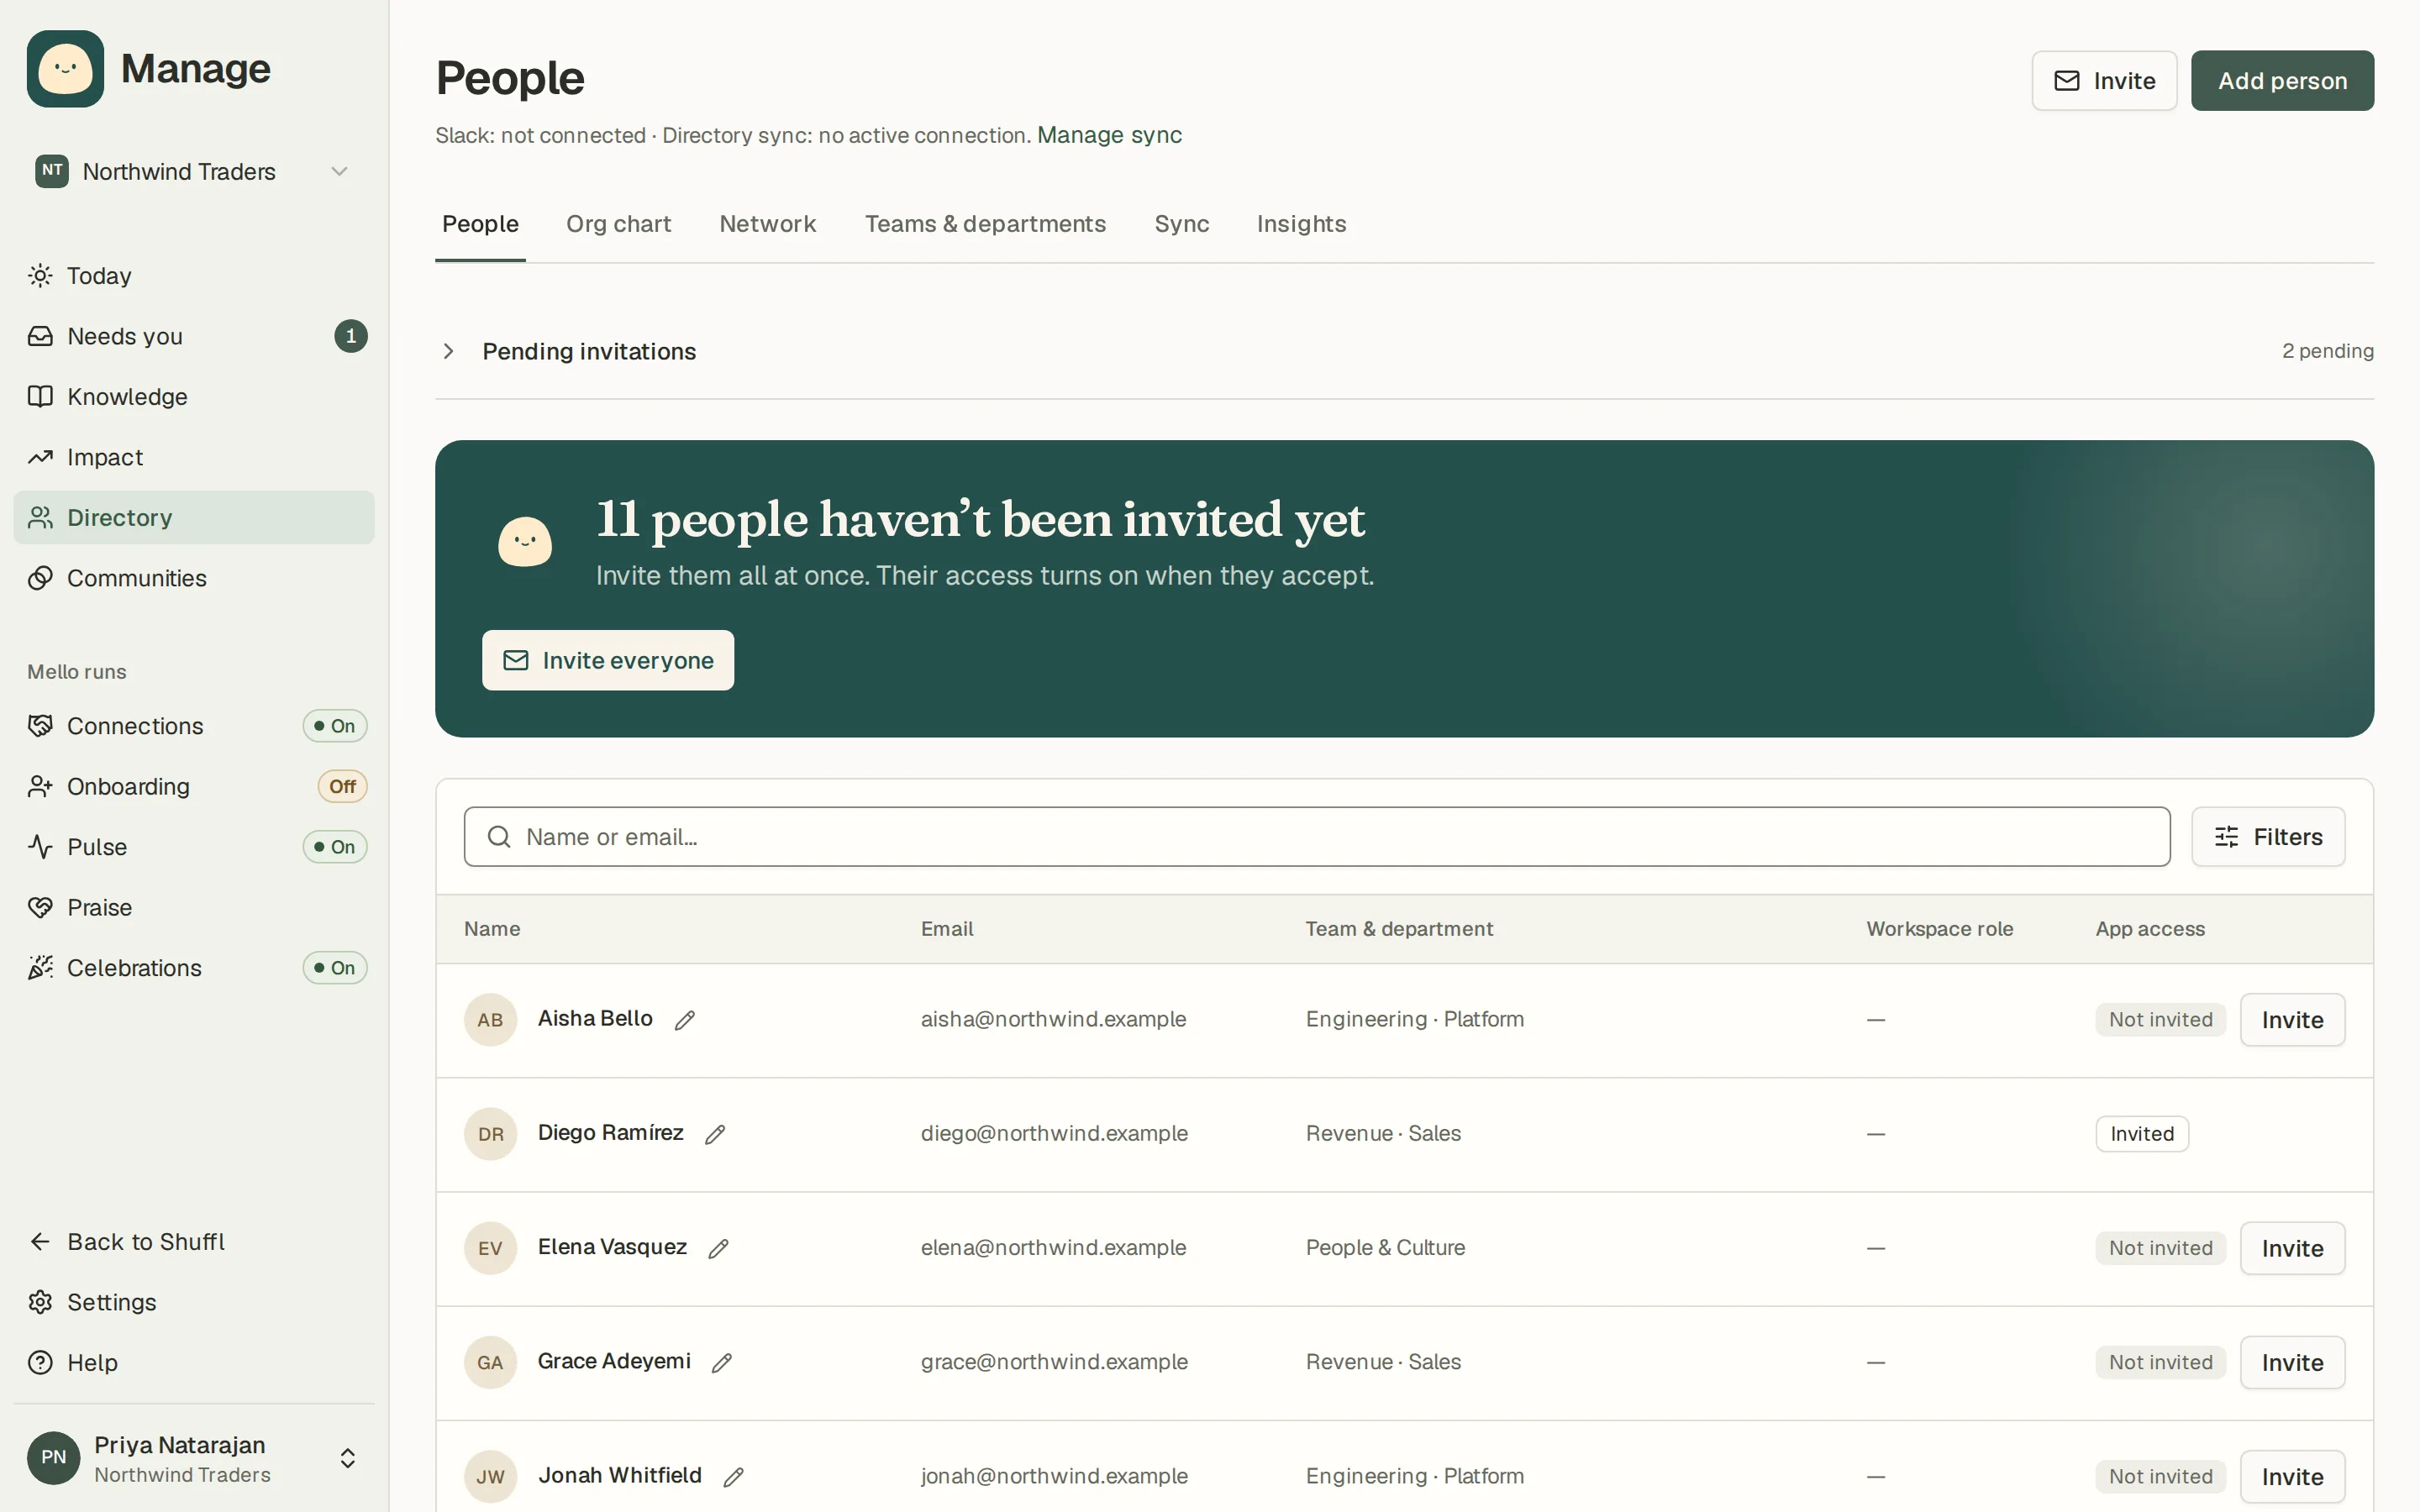Image resolution: width=2420 pixels, height=1512 pixels.
Task: Open the Insights tab
Action: (x=1301, y=224)
